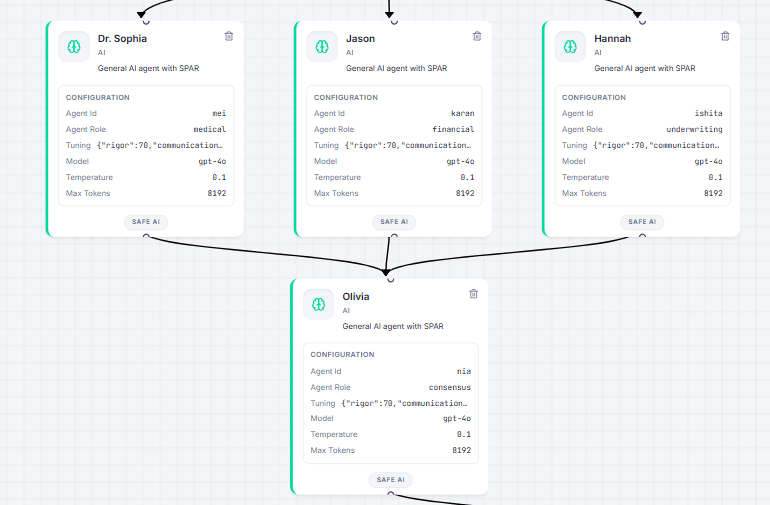Click 'General AI agent with SPAR' under Hannah
Viewport: 770px width, 505px height.
644,68
